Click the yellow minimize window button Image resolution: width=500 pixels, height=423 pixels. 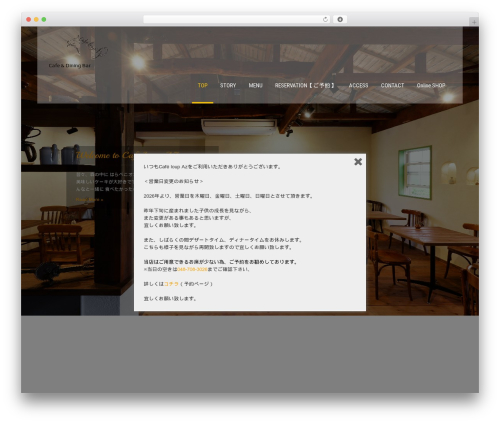click(36, 20)
